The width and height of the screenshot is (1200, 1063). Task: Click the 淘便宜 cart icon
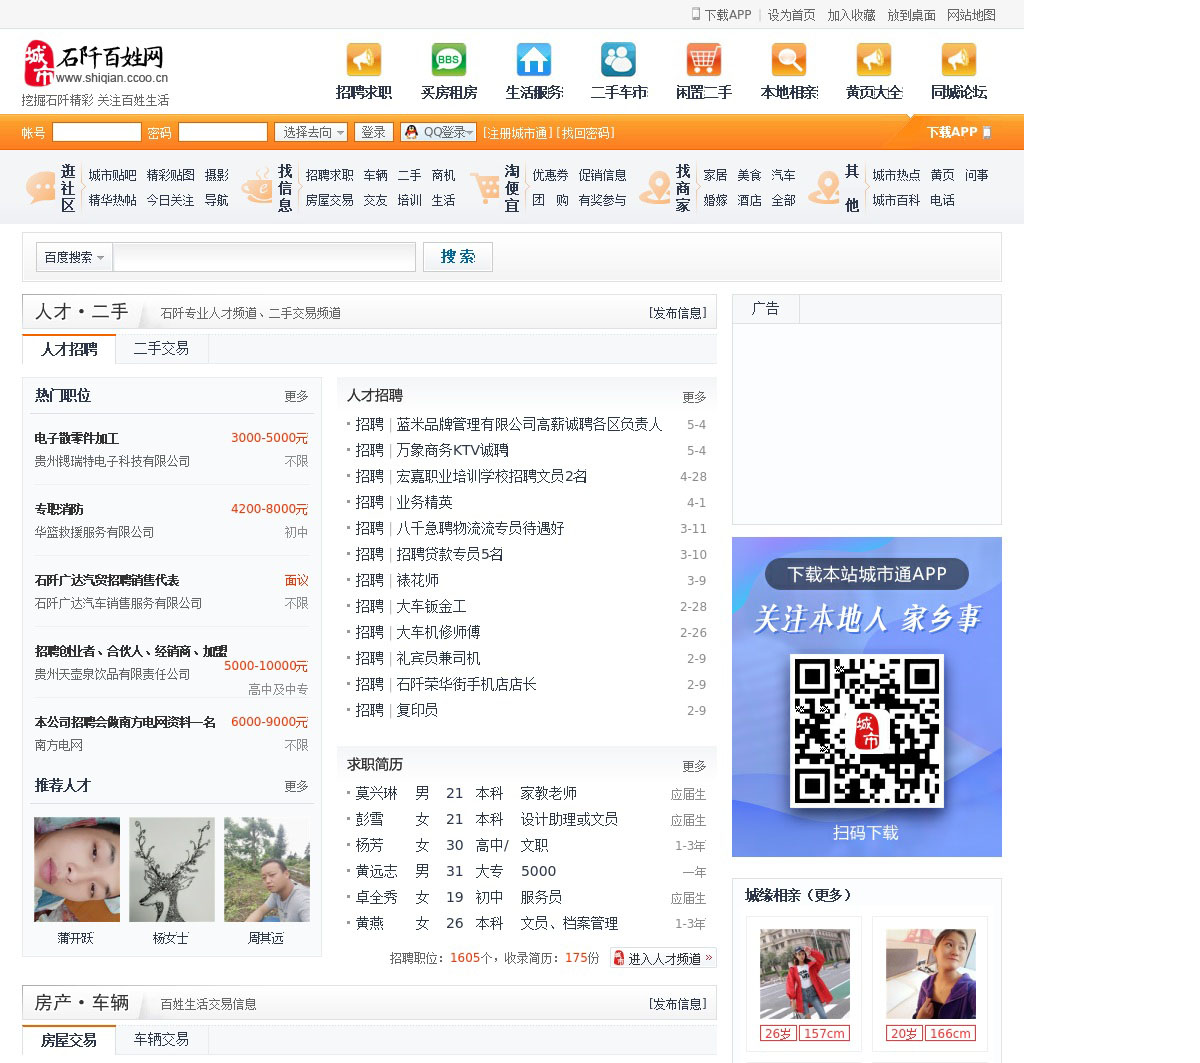[485, 187]
